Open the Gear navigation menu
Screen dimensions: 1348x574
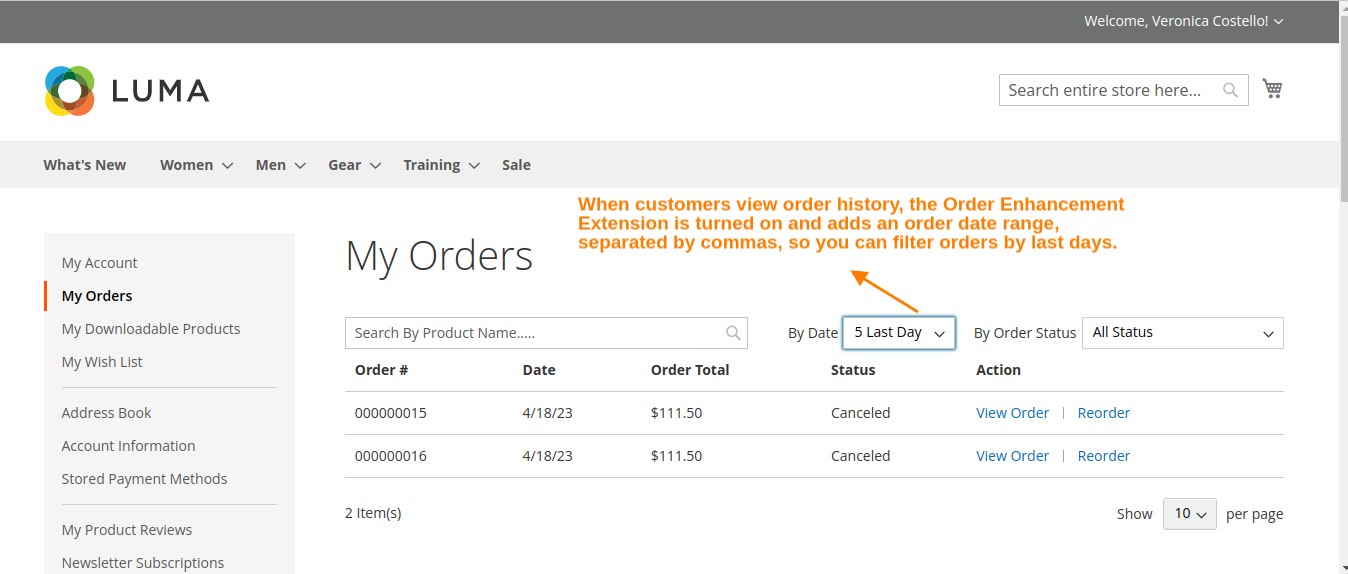tap(354, 165)
